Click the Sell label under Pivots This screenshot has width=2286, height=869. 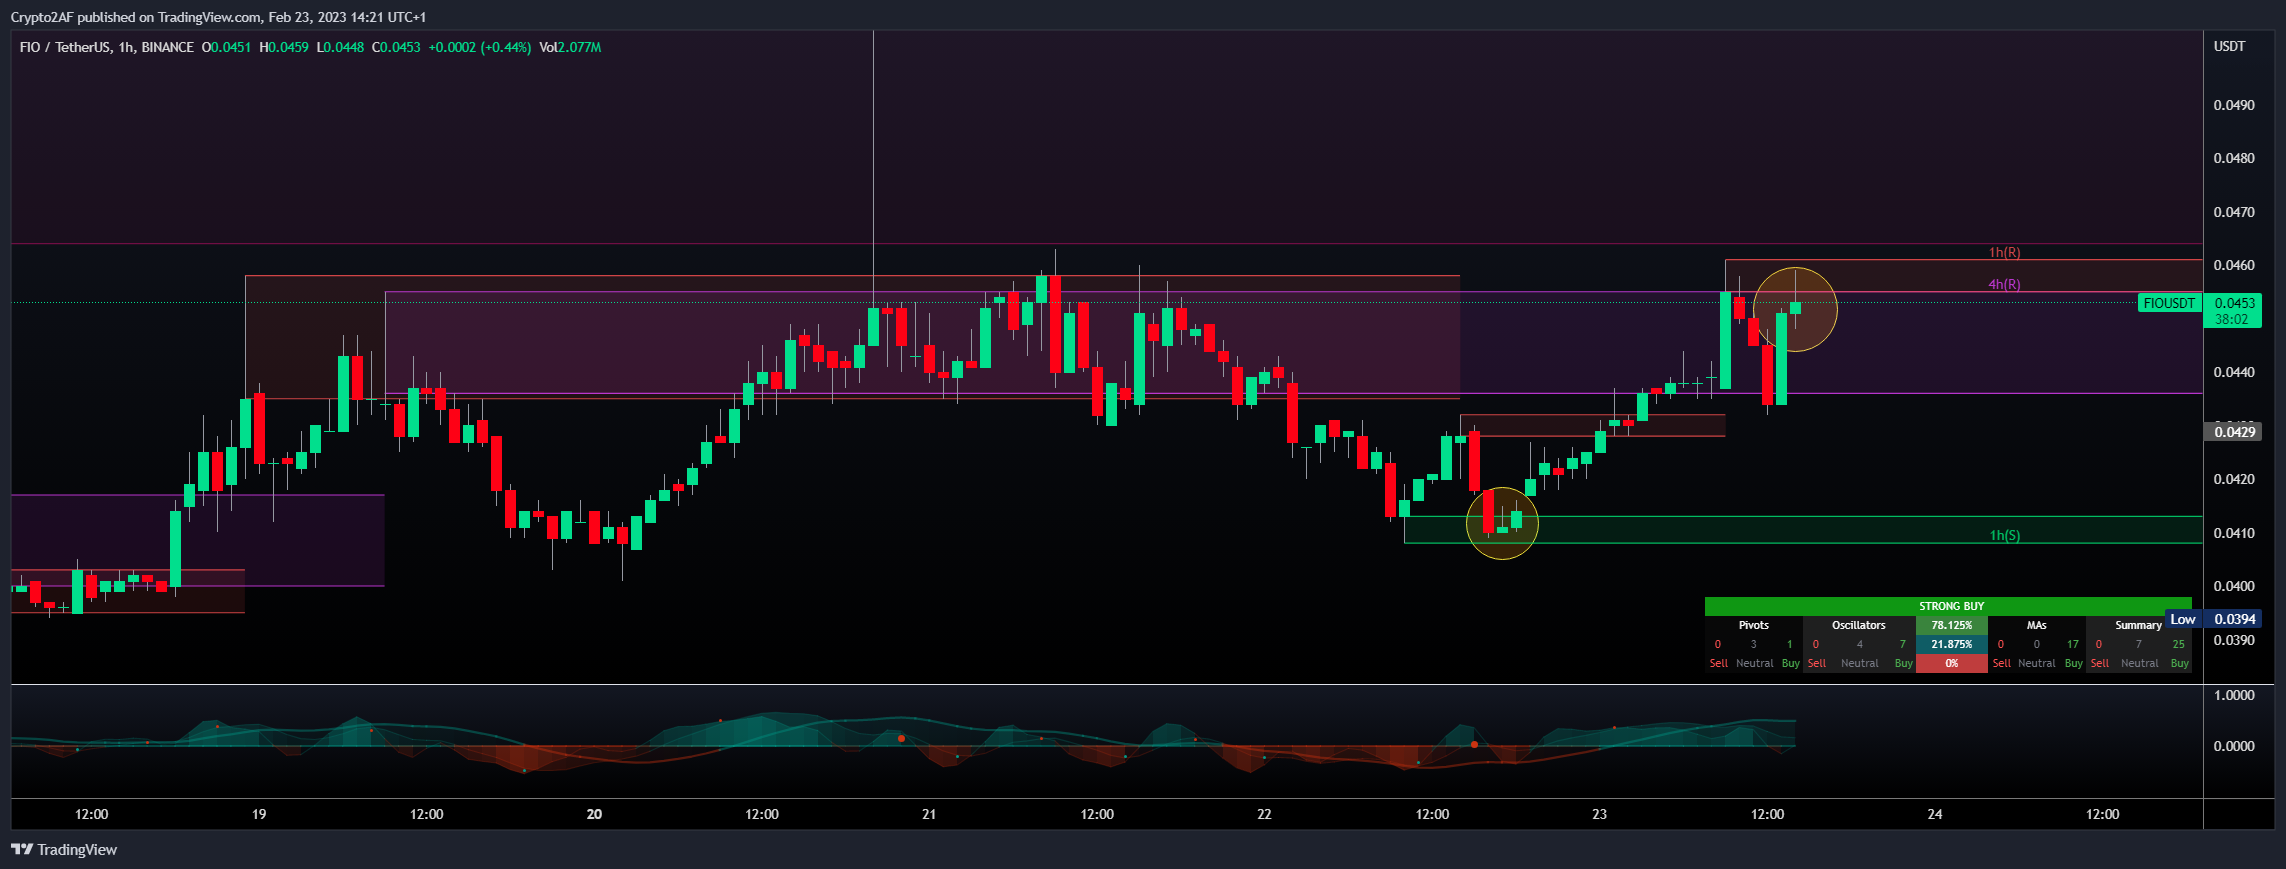[x=1719, y=663]
